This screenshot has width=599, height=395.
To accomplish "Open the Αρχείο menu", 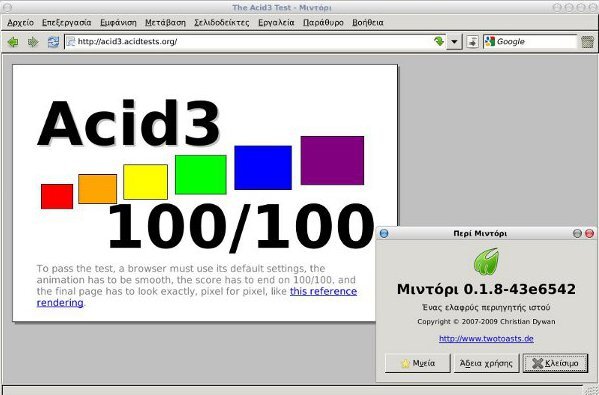I will [21, 23].
